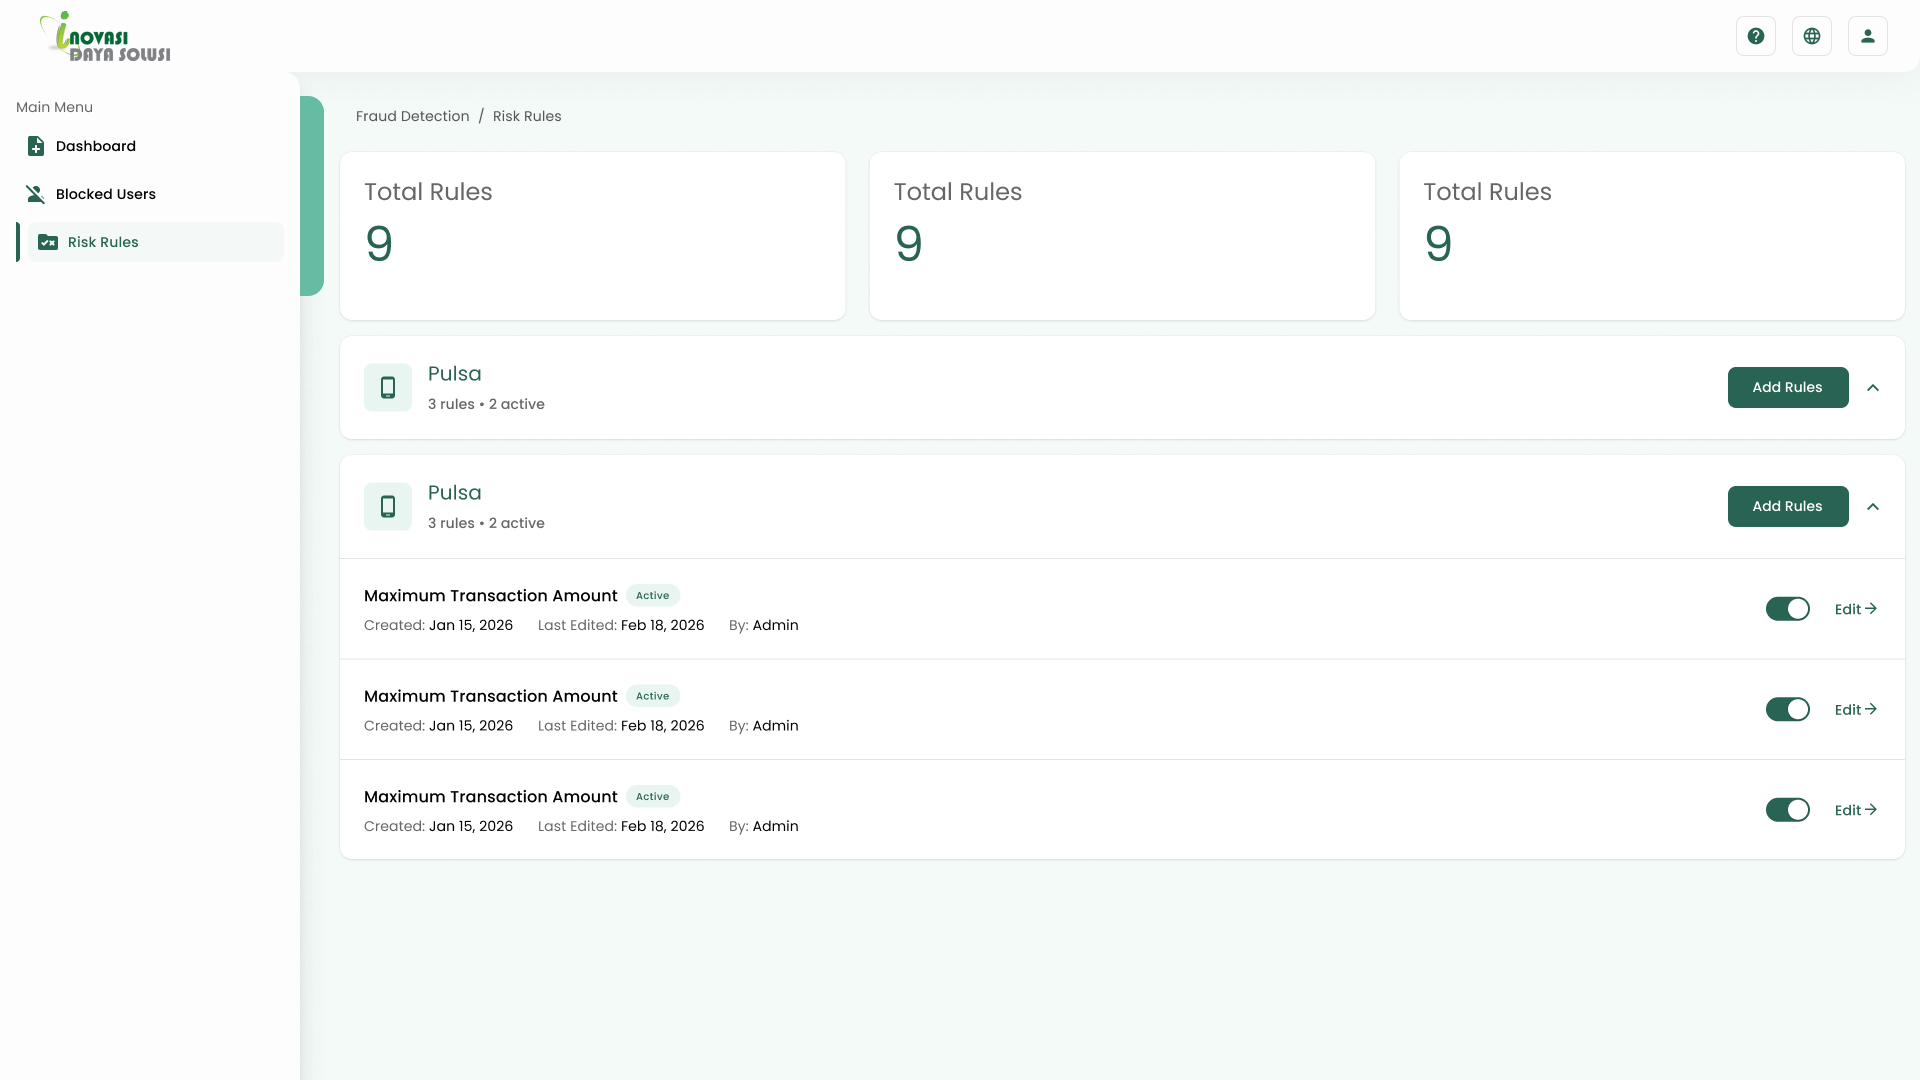Click the Inovasi Daya Solusi logo
The width and height of the screenshot is (1920, 1080).
click(105, 37)
